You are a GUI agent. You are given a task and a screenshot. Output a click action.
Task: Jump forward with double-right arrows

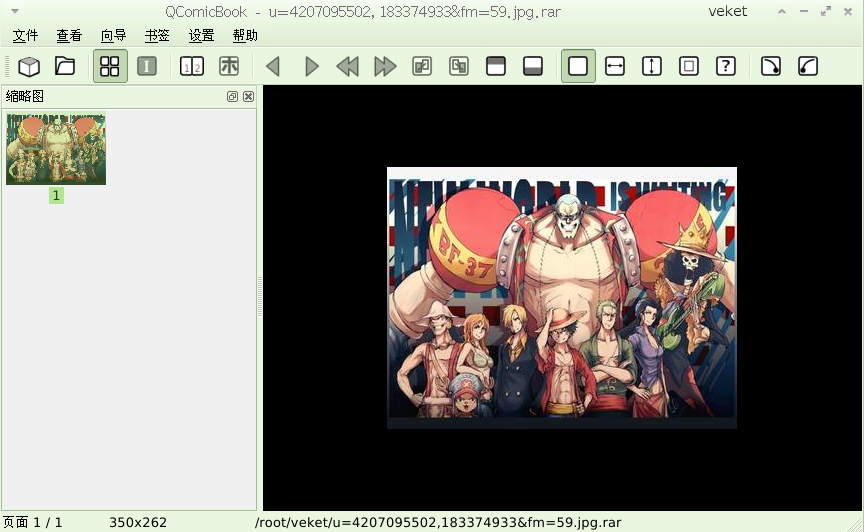[385, 67]
